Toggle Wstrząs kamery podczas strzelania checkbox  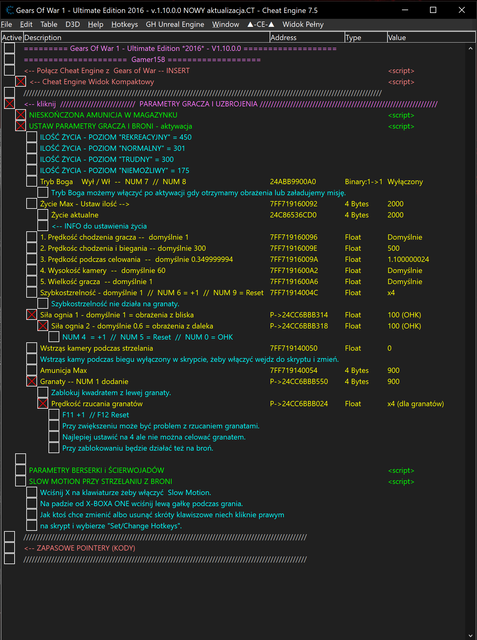(x=31, y=348)
